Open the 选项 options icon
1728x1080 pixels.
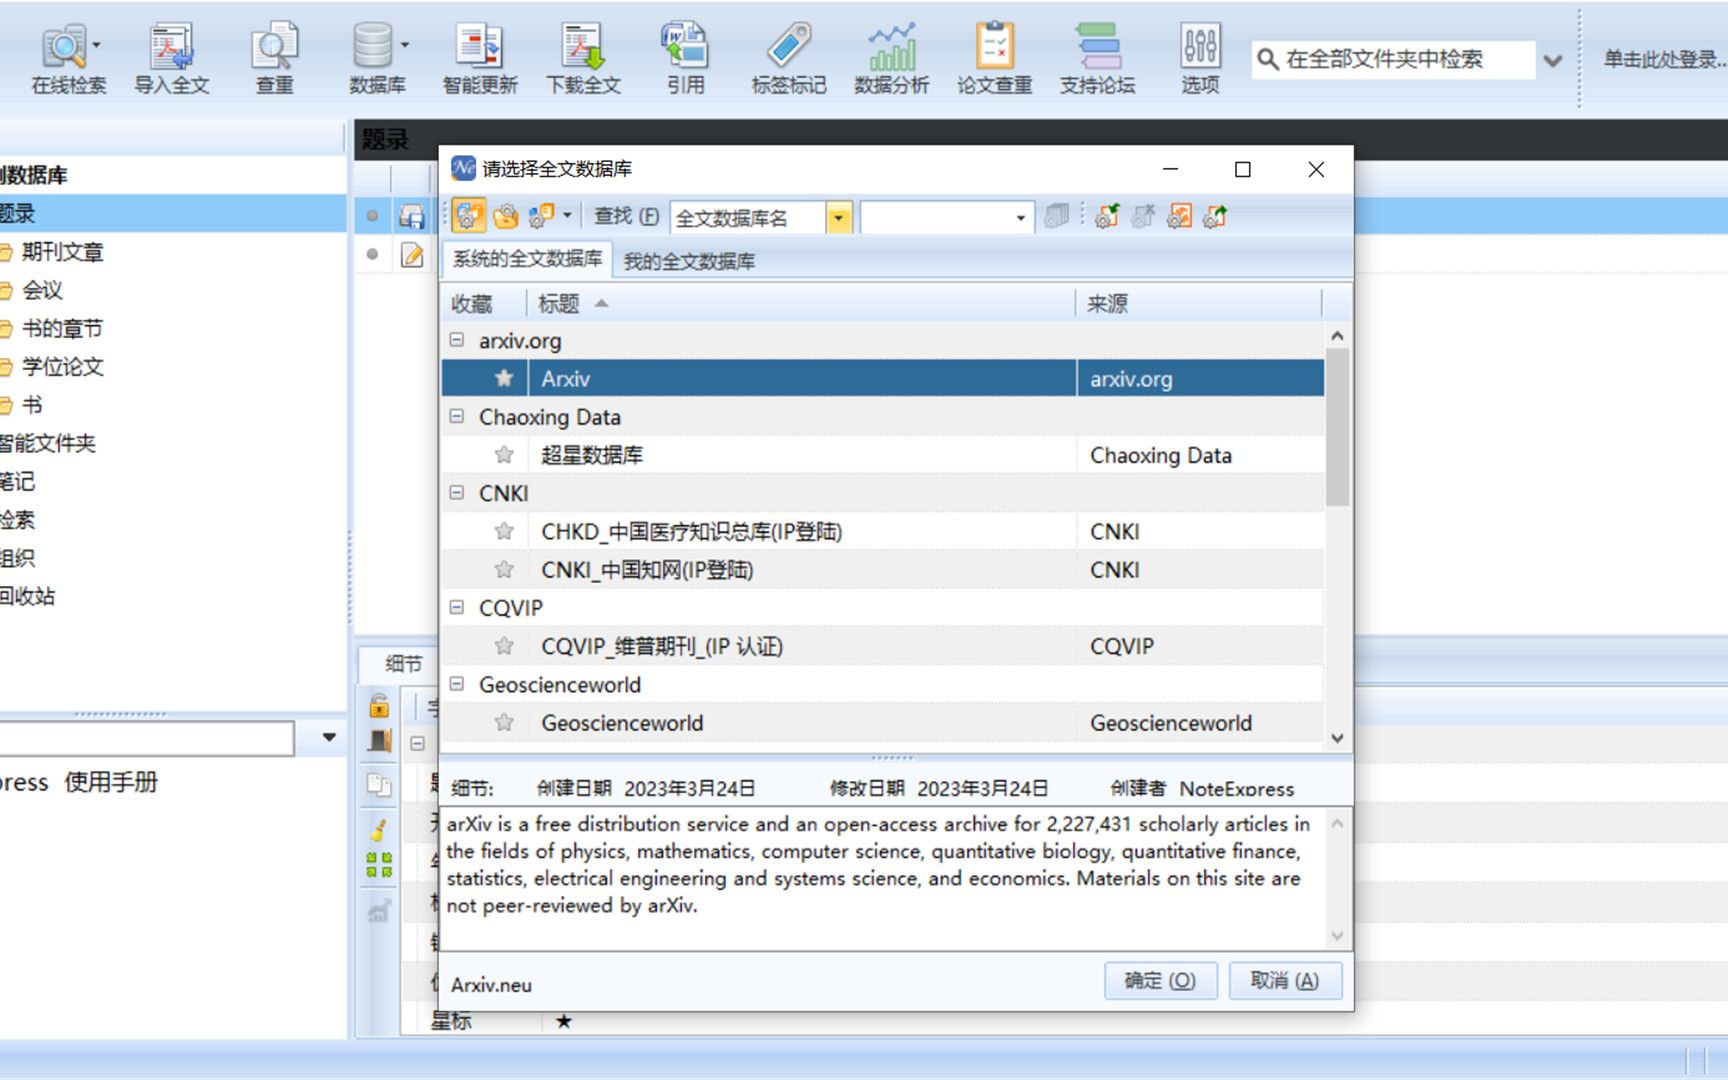[x=1200, y=59]
